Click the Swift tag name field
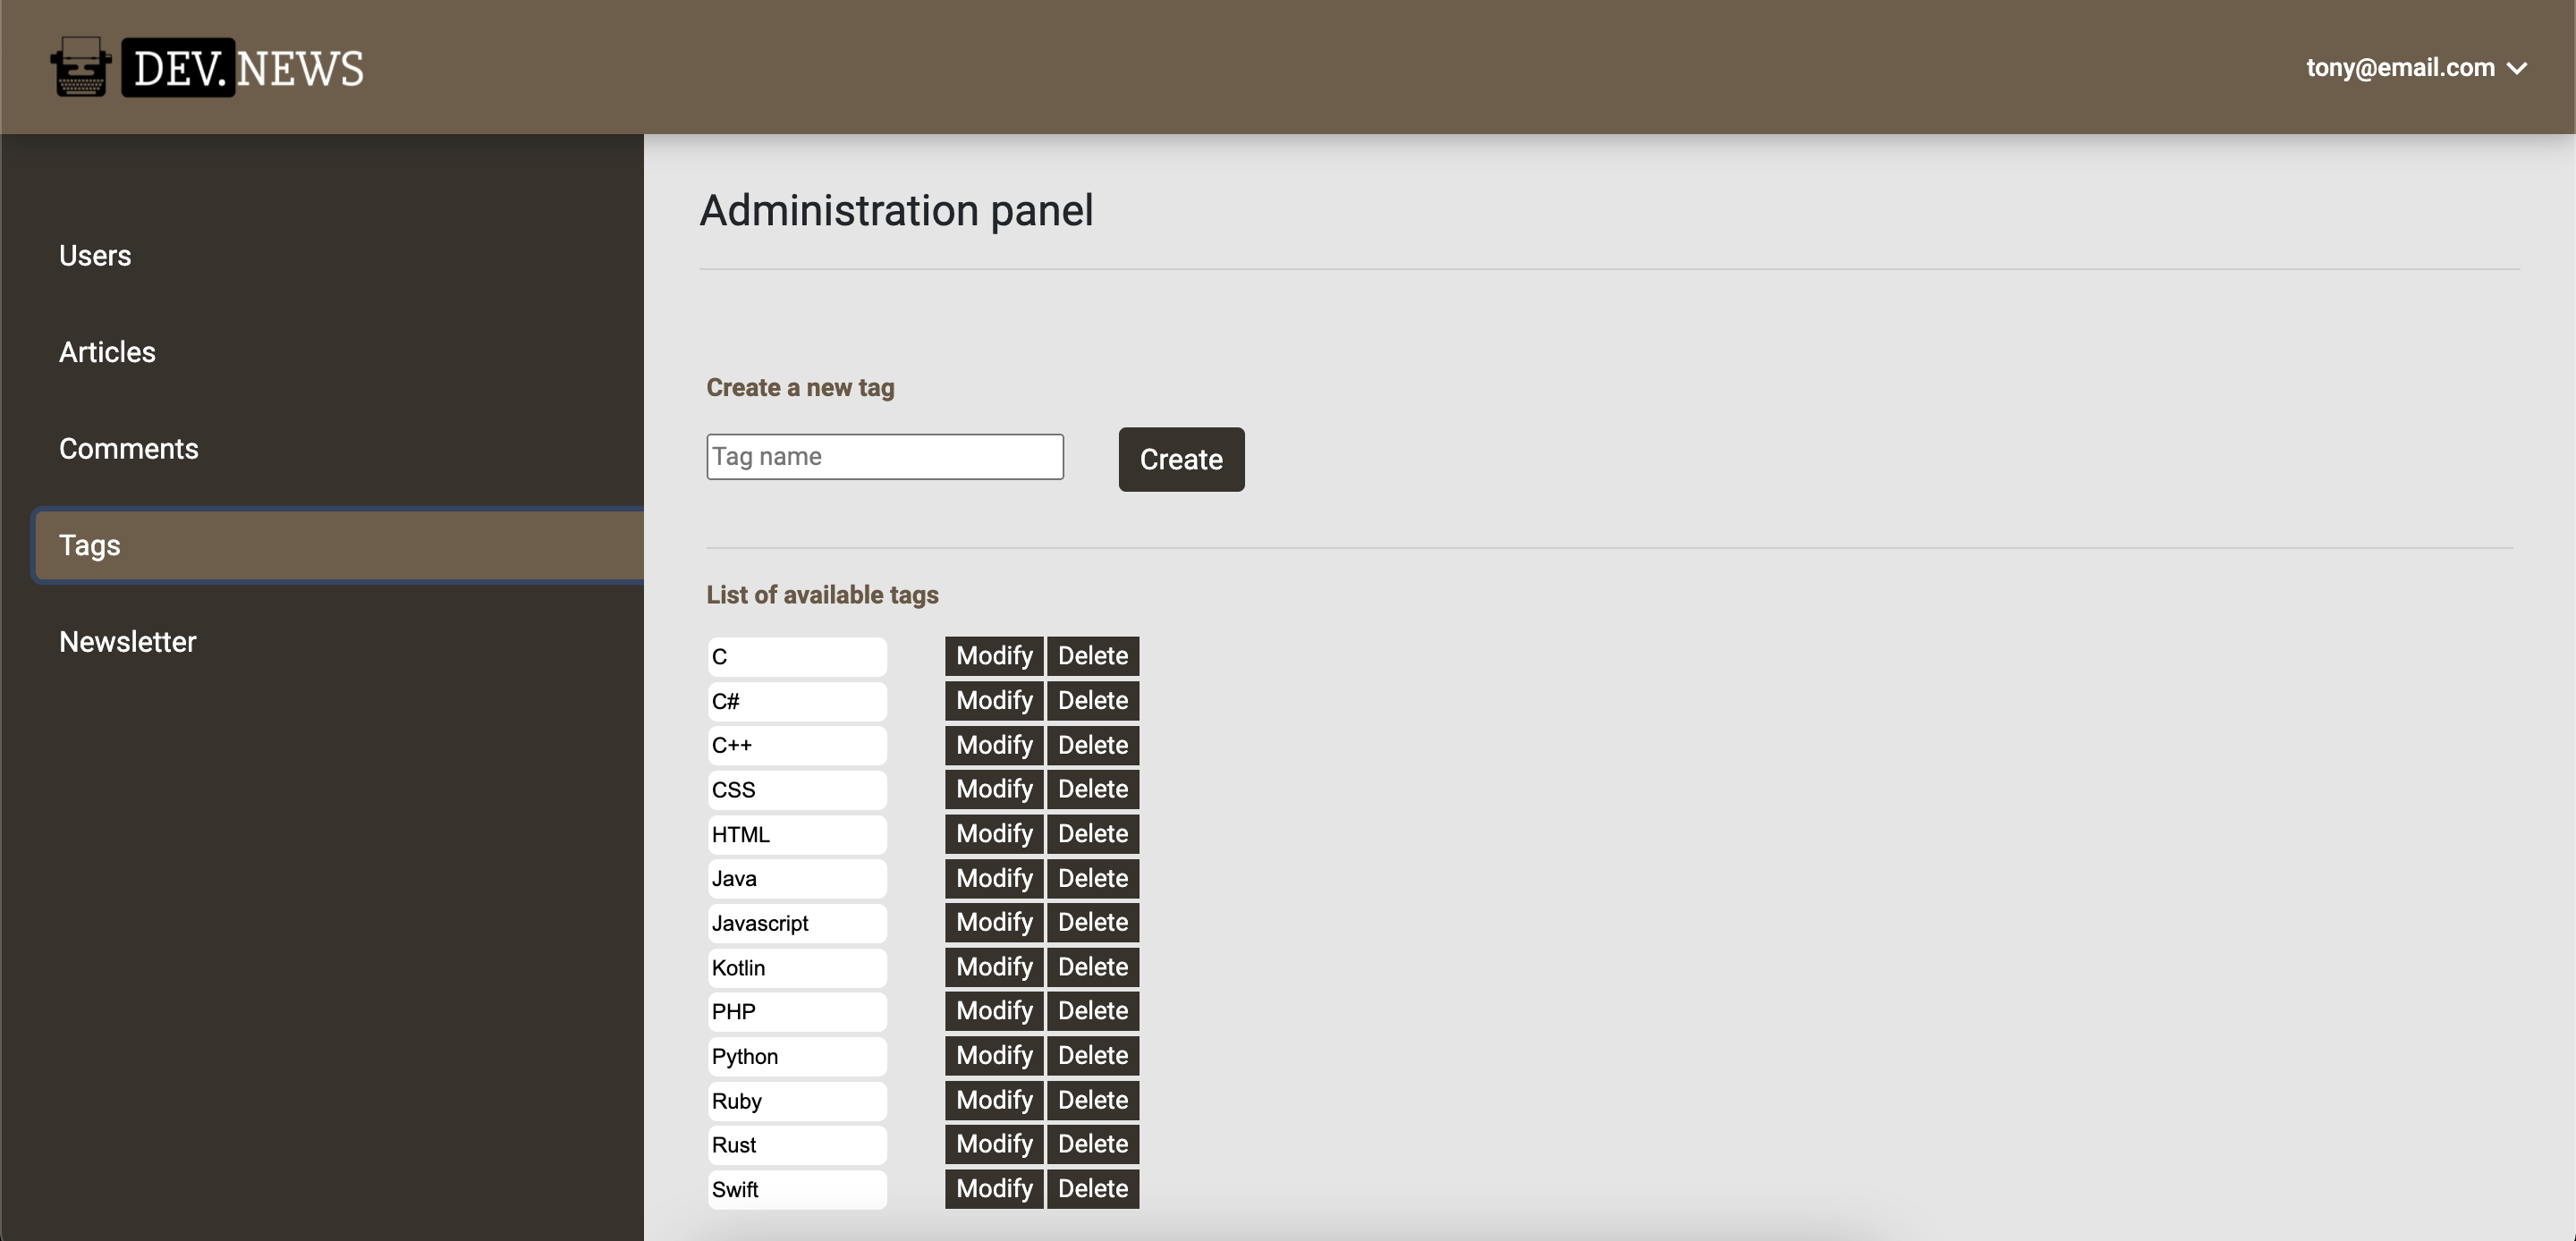 [x=797, y=1189]
